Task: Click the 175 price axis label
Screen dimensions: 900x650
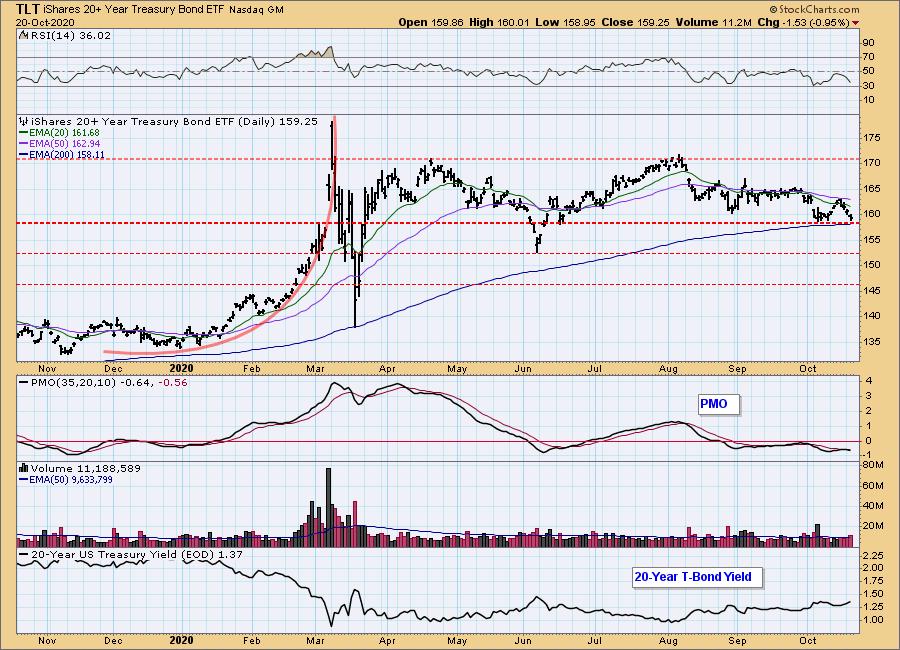Action: [x=871, y=138]
